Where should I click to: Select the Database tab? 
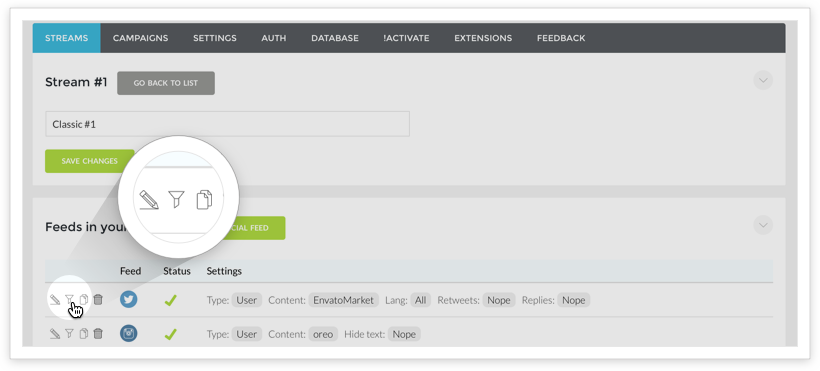pos(335,38)
